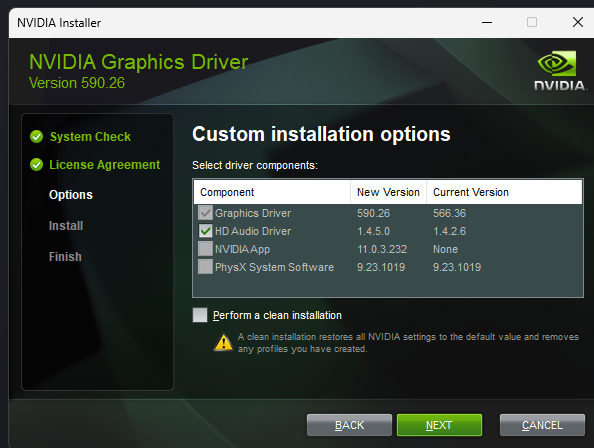594x448 pixels.
Task: Click the NVIDIA logo icon
Action: [560, 71]
